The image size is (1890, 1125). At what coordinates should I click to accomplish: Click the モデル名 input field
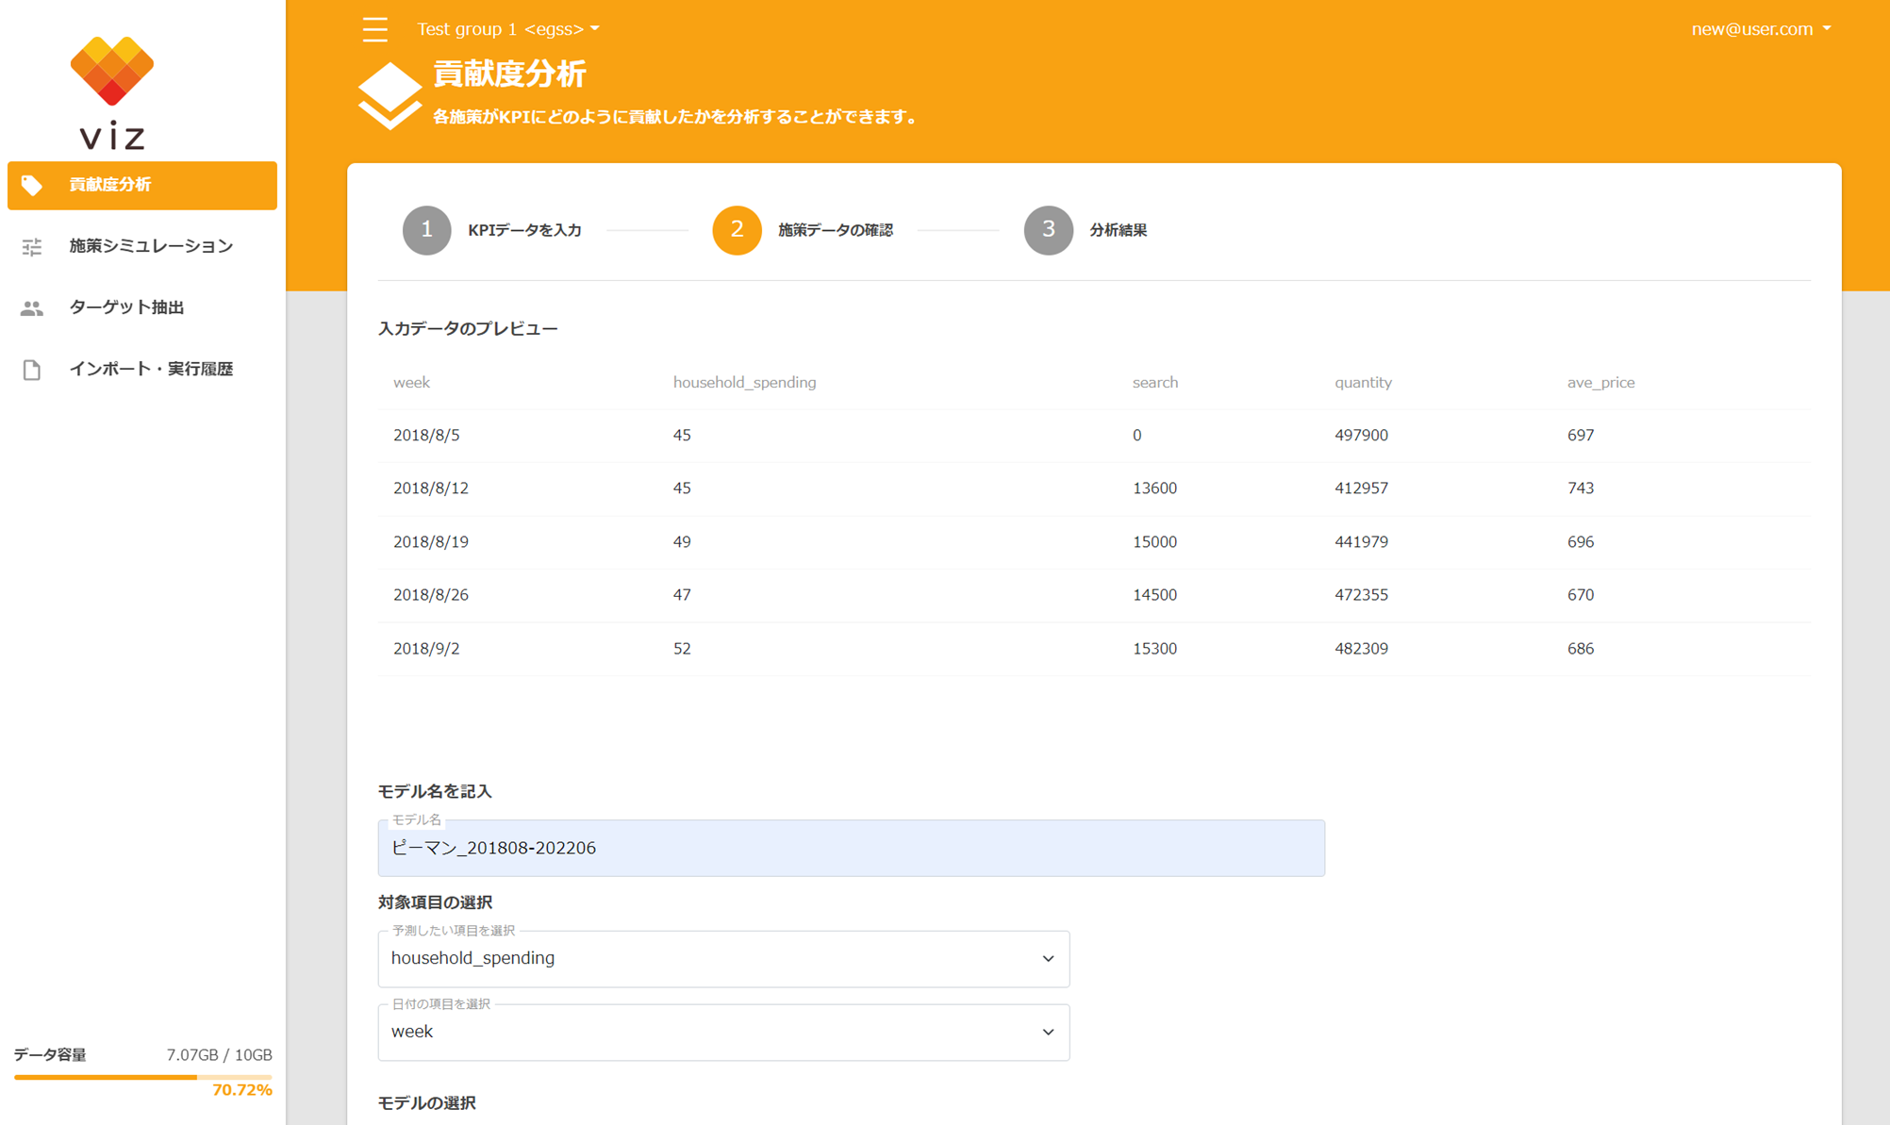tap(851, 848)
